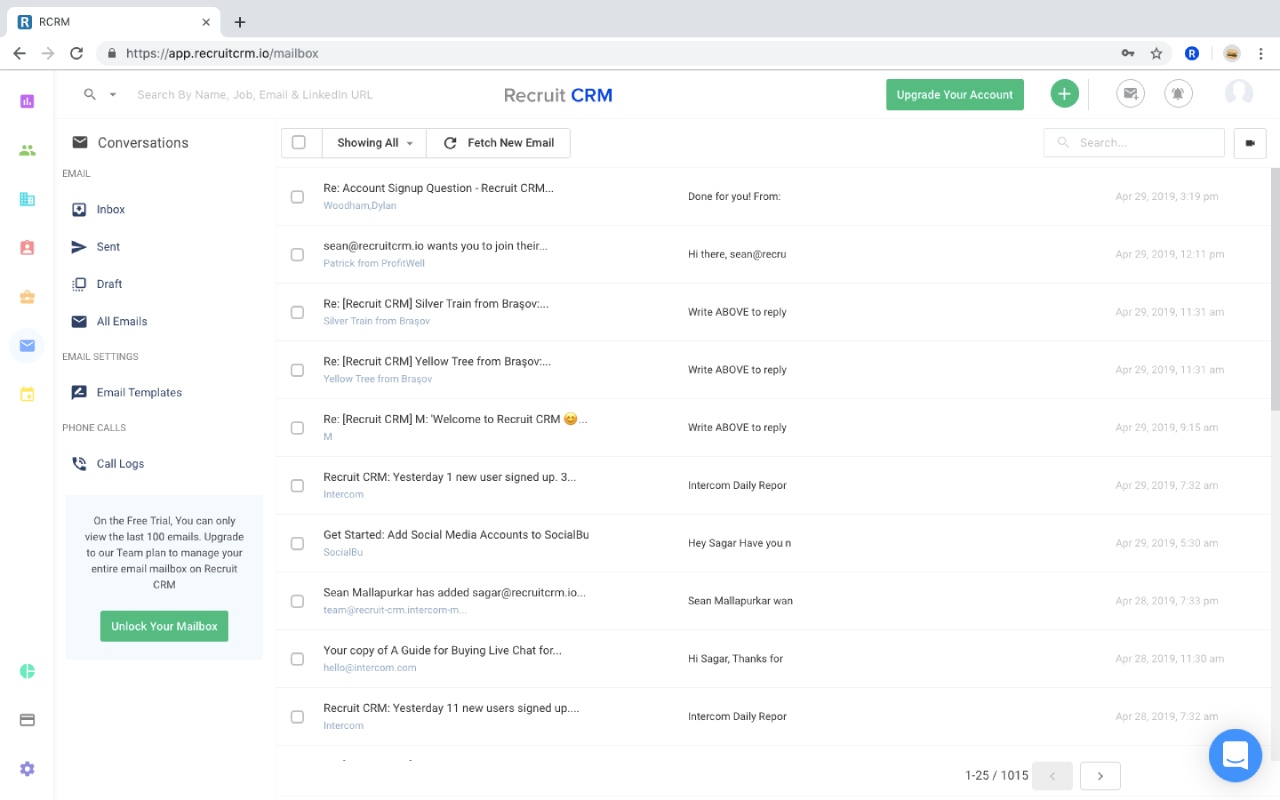Open the Contacts badge icon in sidebar
The image size is (1280, 800).
[27, 248]
